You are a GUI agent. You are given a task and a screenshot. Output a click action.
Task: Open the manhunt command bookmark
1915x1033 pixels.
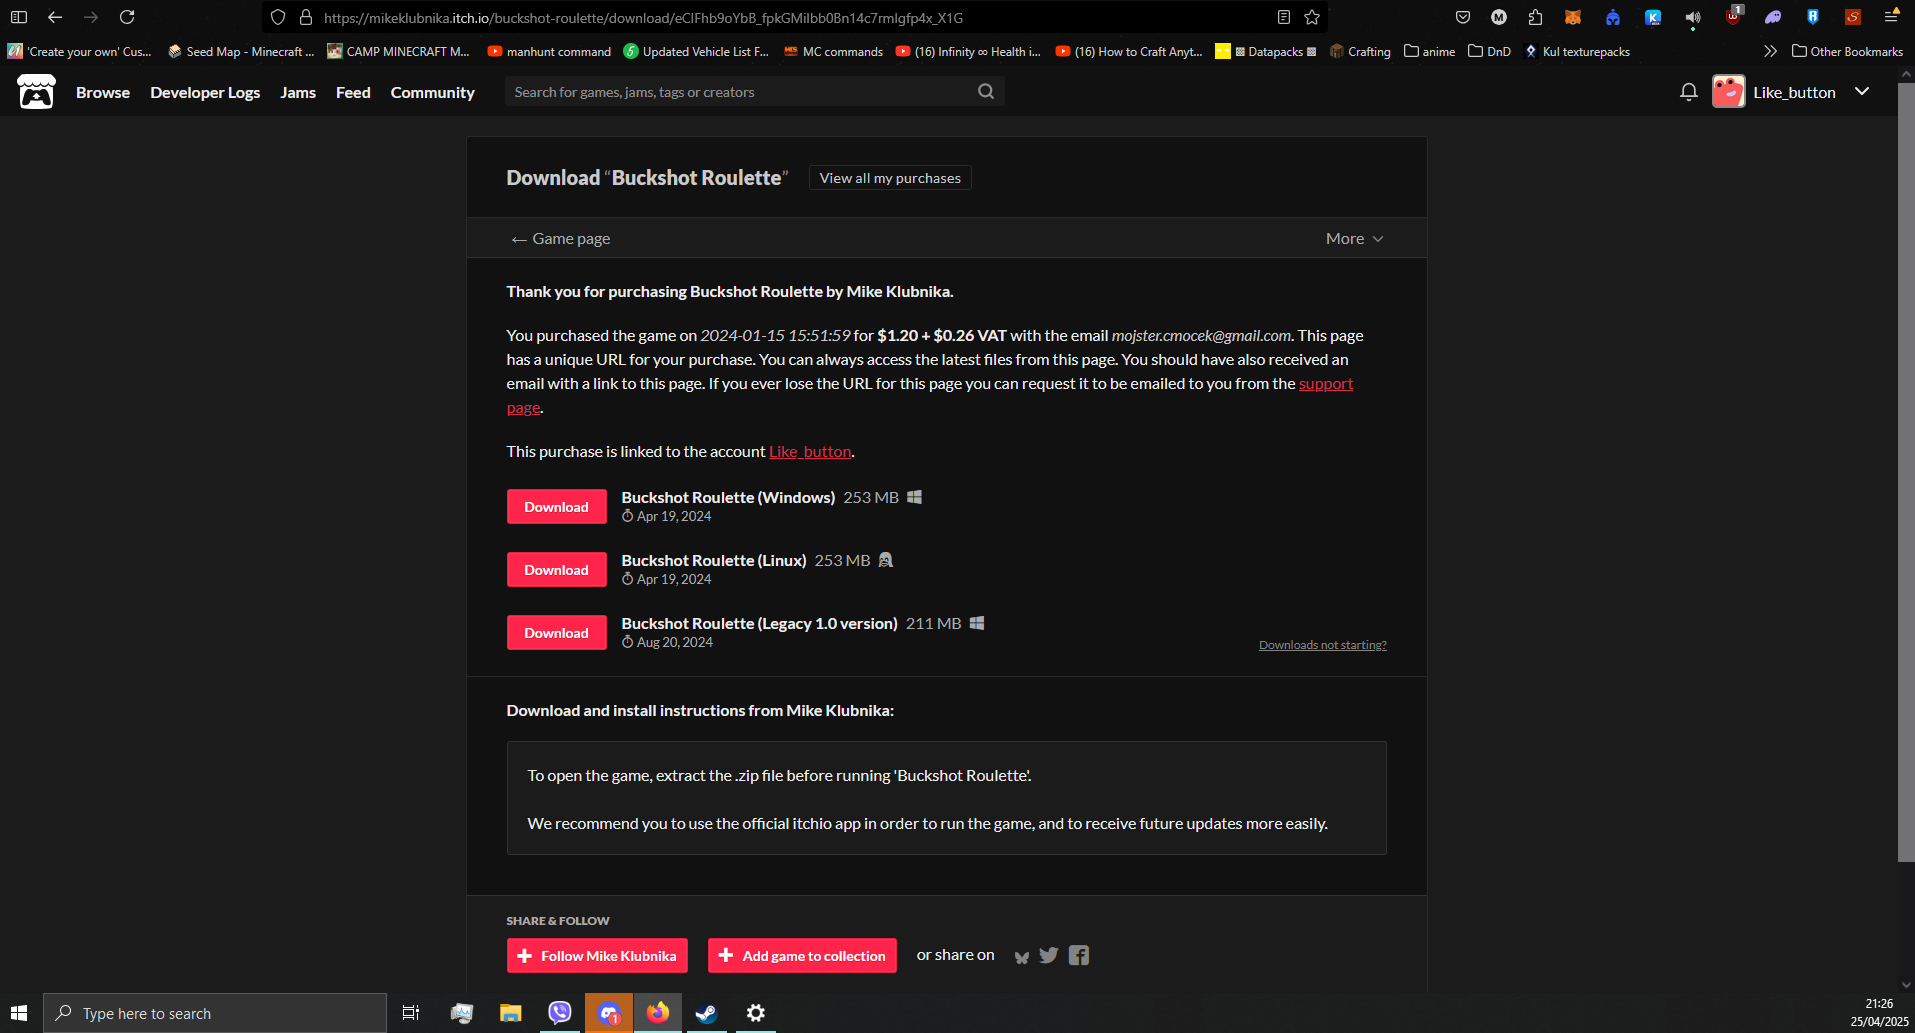coord(549,51)
